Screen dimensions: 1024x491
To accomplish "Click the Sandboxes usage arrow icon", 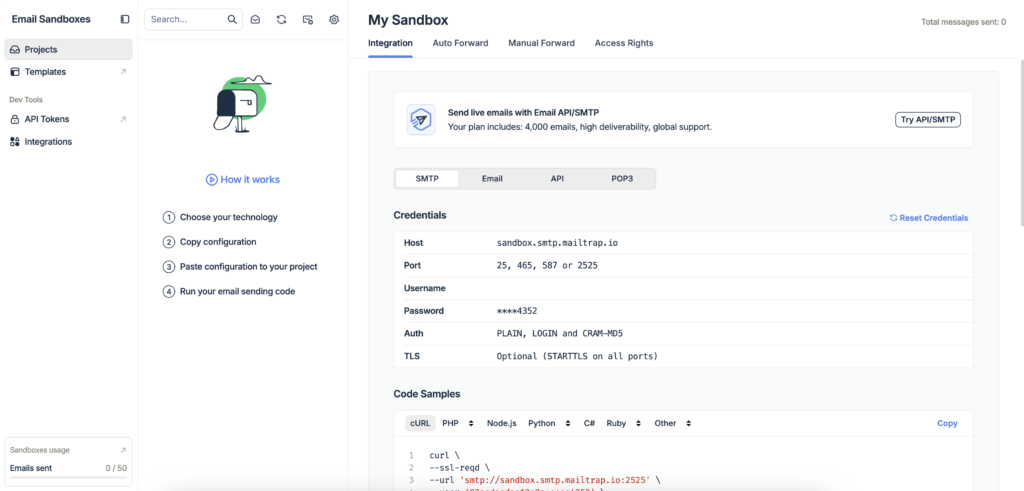I will [123, 451].
